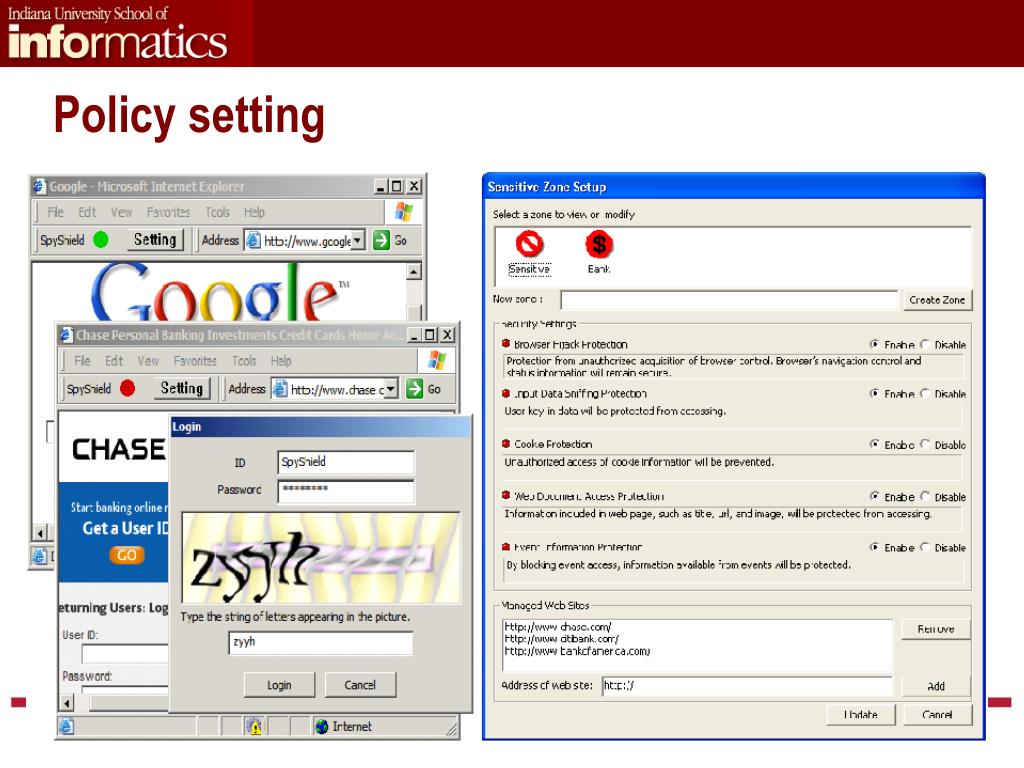Click Cancel button in Sensitive Zone Setup
The width and height of the screenshot is (1024, 768).
pyautogui.click(x=937, y=714)
